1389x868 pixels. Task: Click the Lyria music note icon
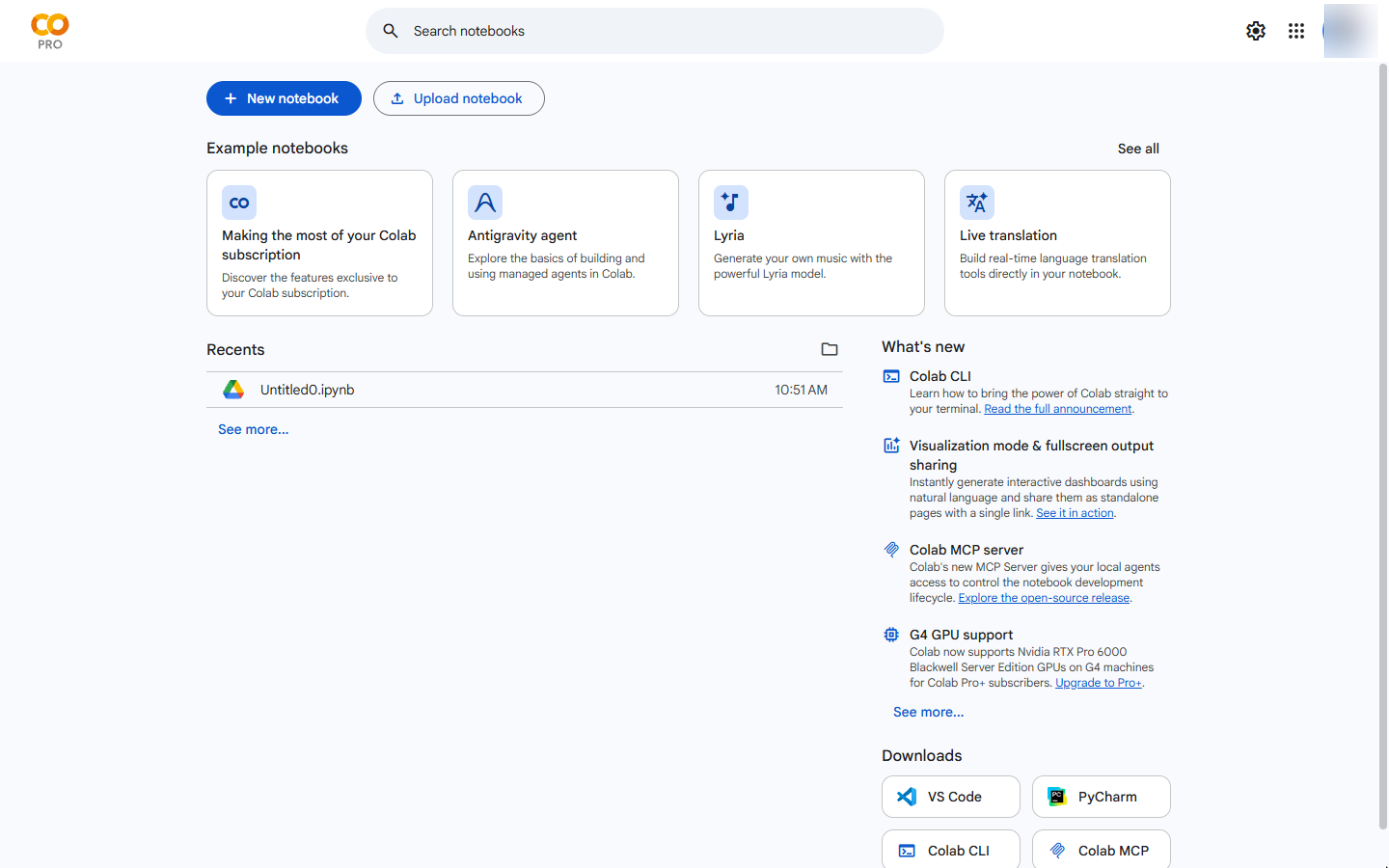[x=731, y=203]
